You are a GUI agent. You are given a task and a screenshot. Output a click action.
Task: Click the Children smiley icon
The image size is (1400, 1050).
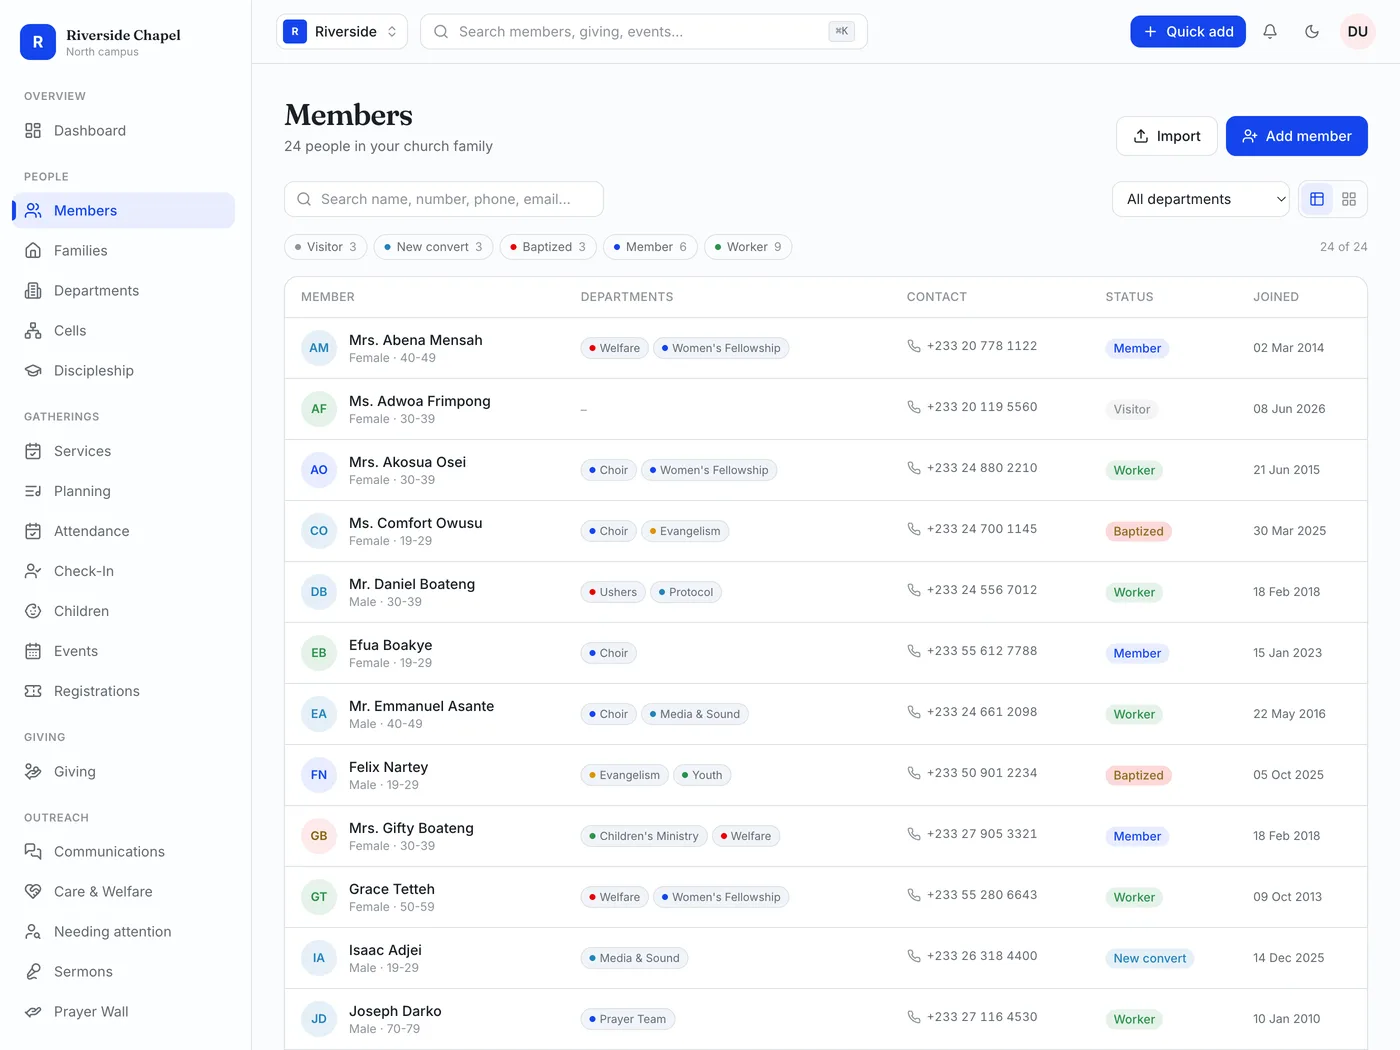coord(33,611)
